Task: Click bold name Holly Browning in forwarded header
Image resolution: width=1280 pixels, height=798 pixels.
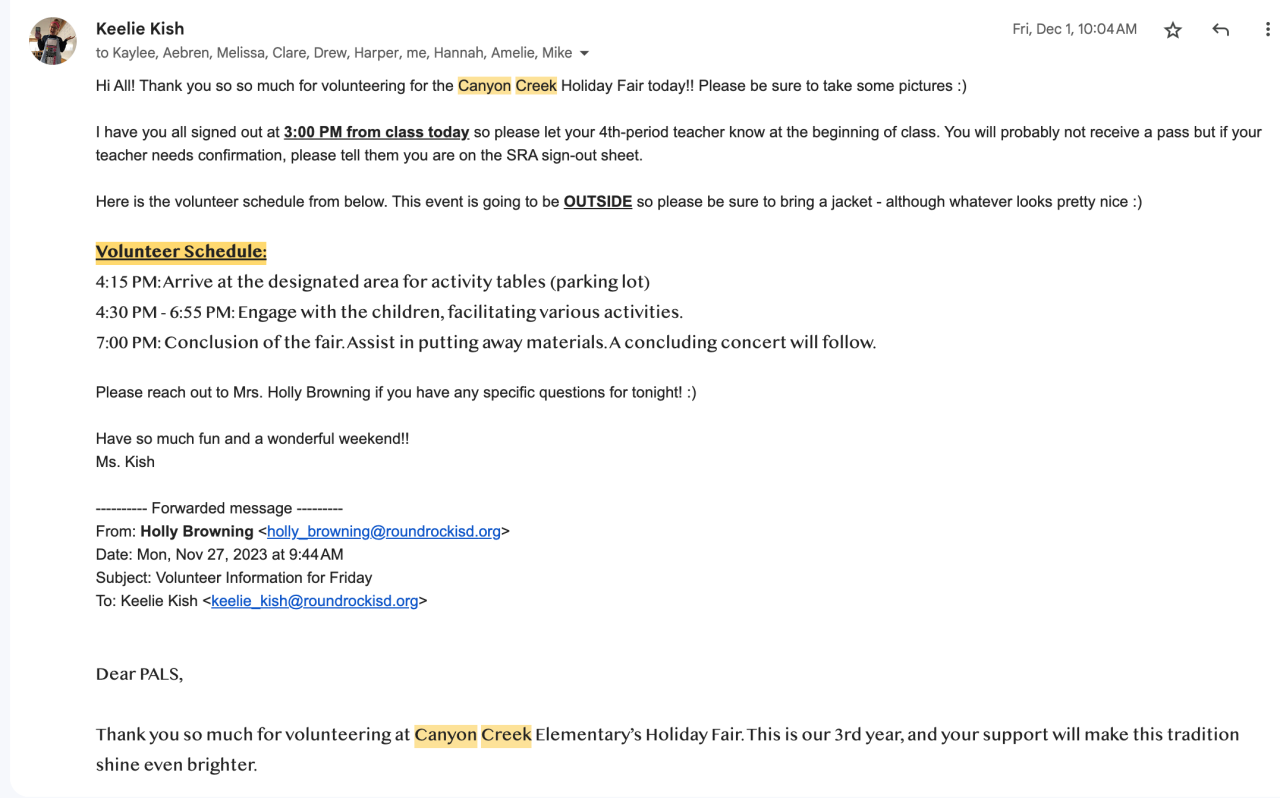Action: point(196,531)
